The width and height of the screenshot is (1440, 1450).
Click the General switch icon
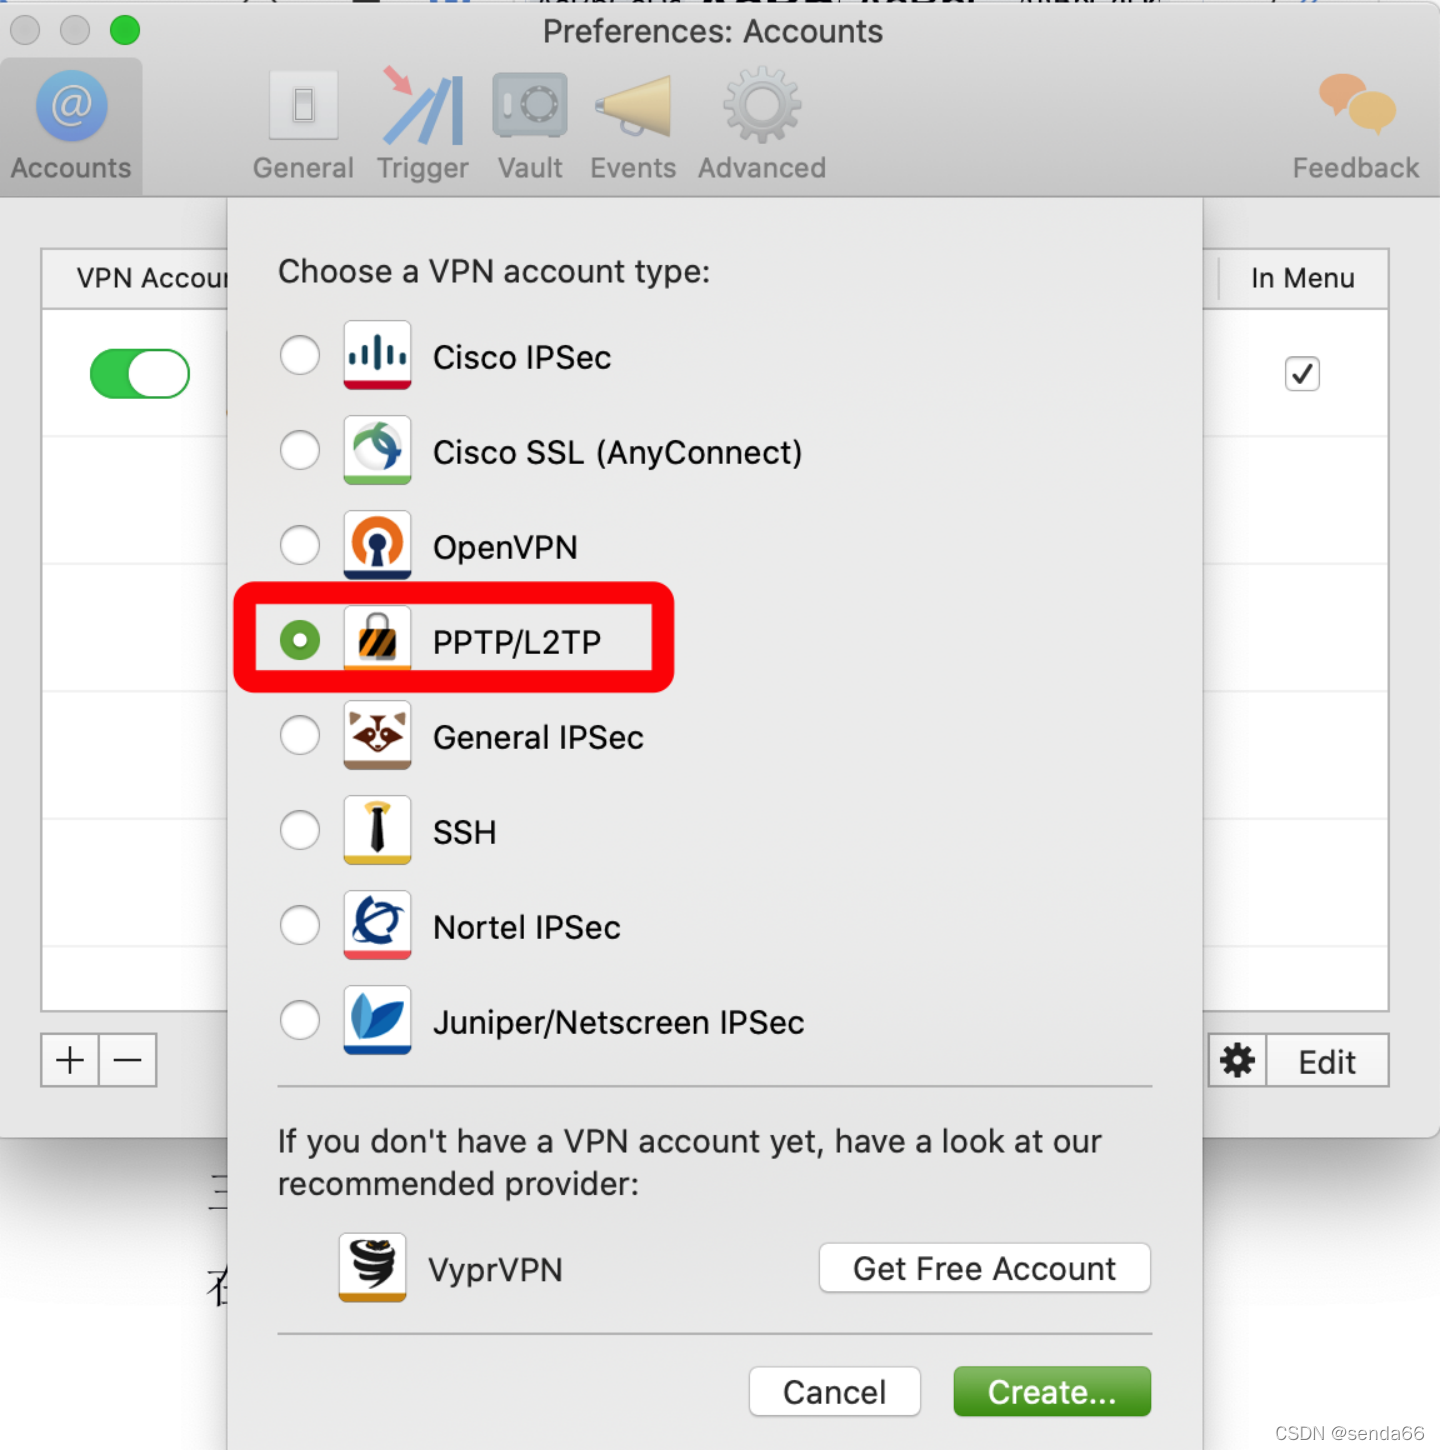coord(304,105)
